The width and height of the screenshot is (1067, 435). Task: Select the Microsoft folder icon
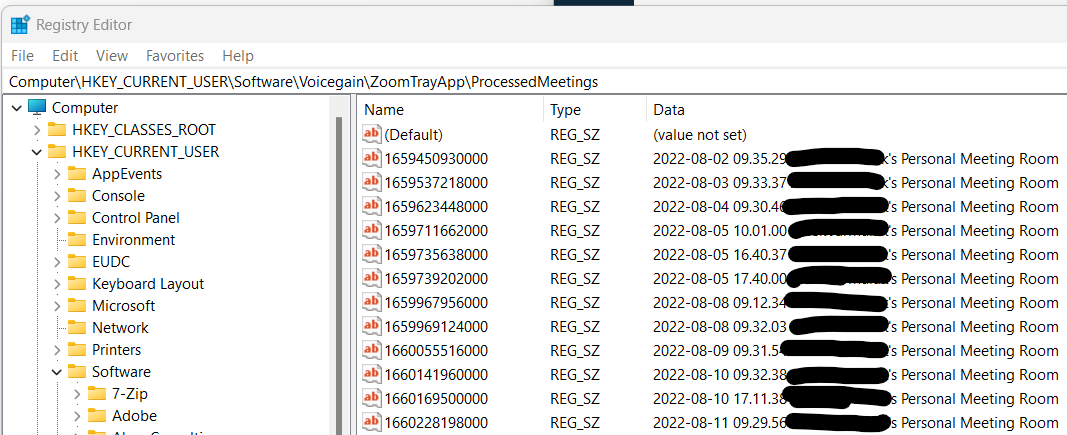(x=77, y=305)
